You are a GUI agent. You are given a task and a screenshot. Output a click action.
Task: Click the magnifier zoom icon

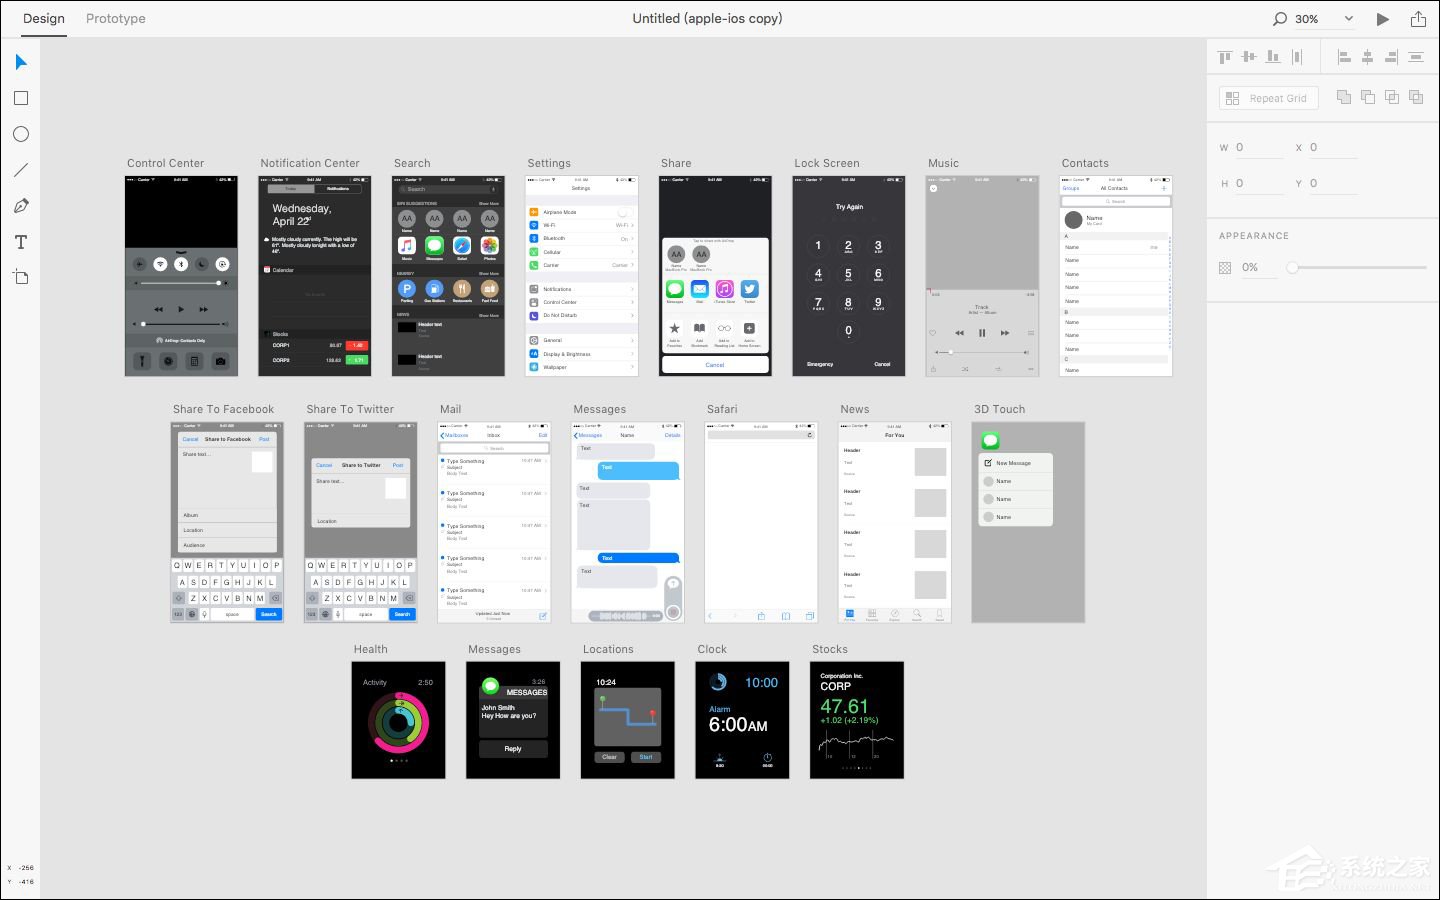pos(1280,19)
